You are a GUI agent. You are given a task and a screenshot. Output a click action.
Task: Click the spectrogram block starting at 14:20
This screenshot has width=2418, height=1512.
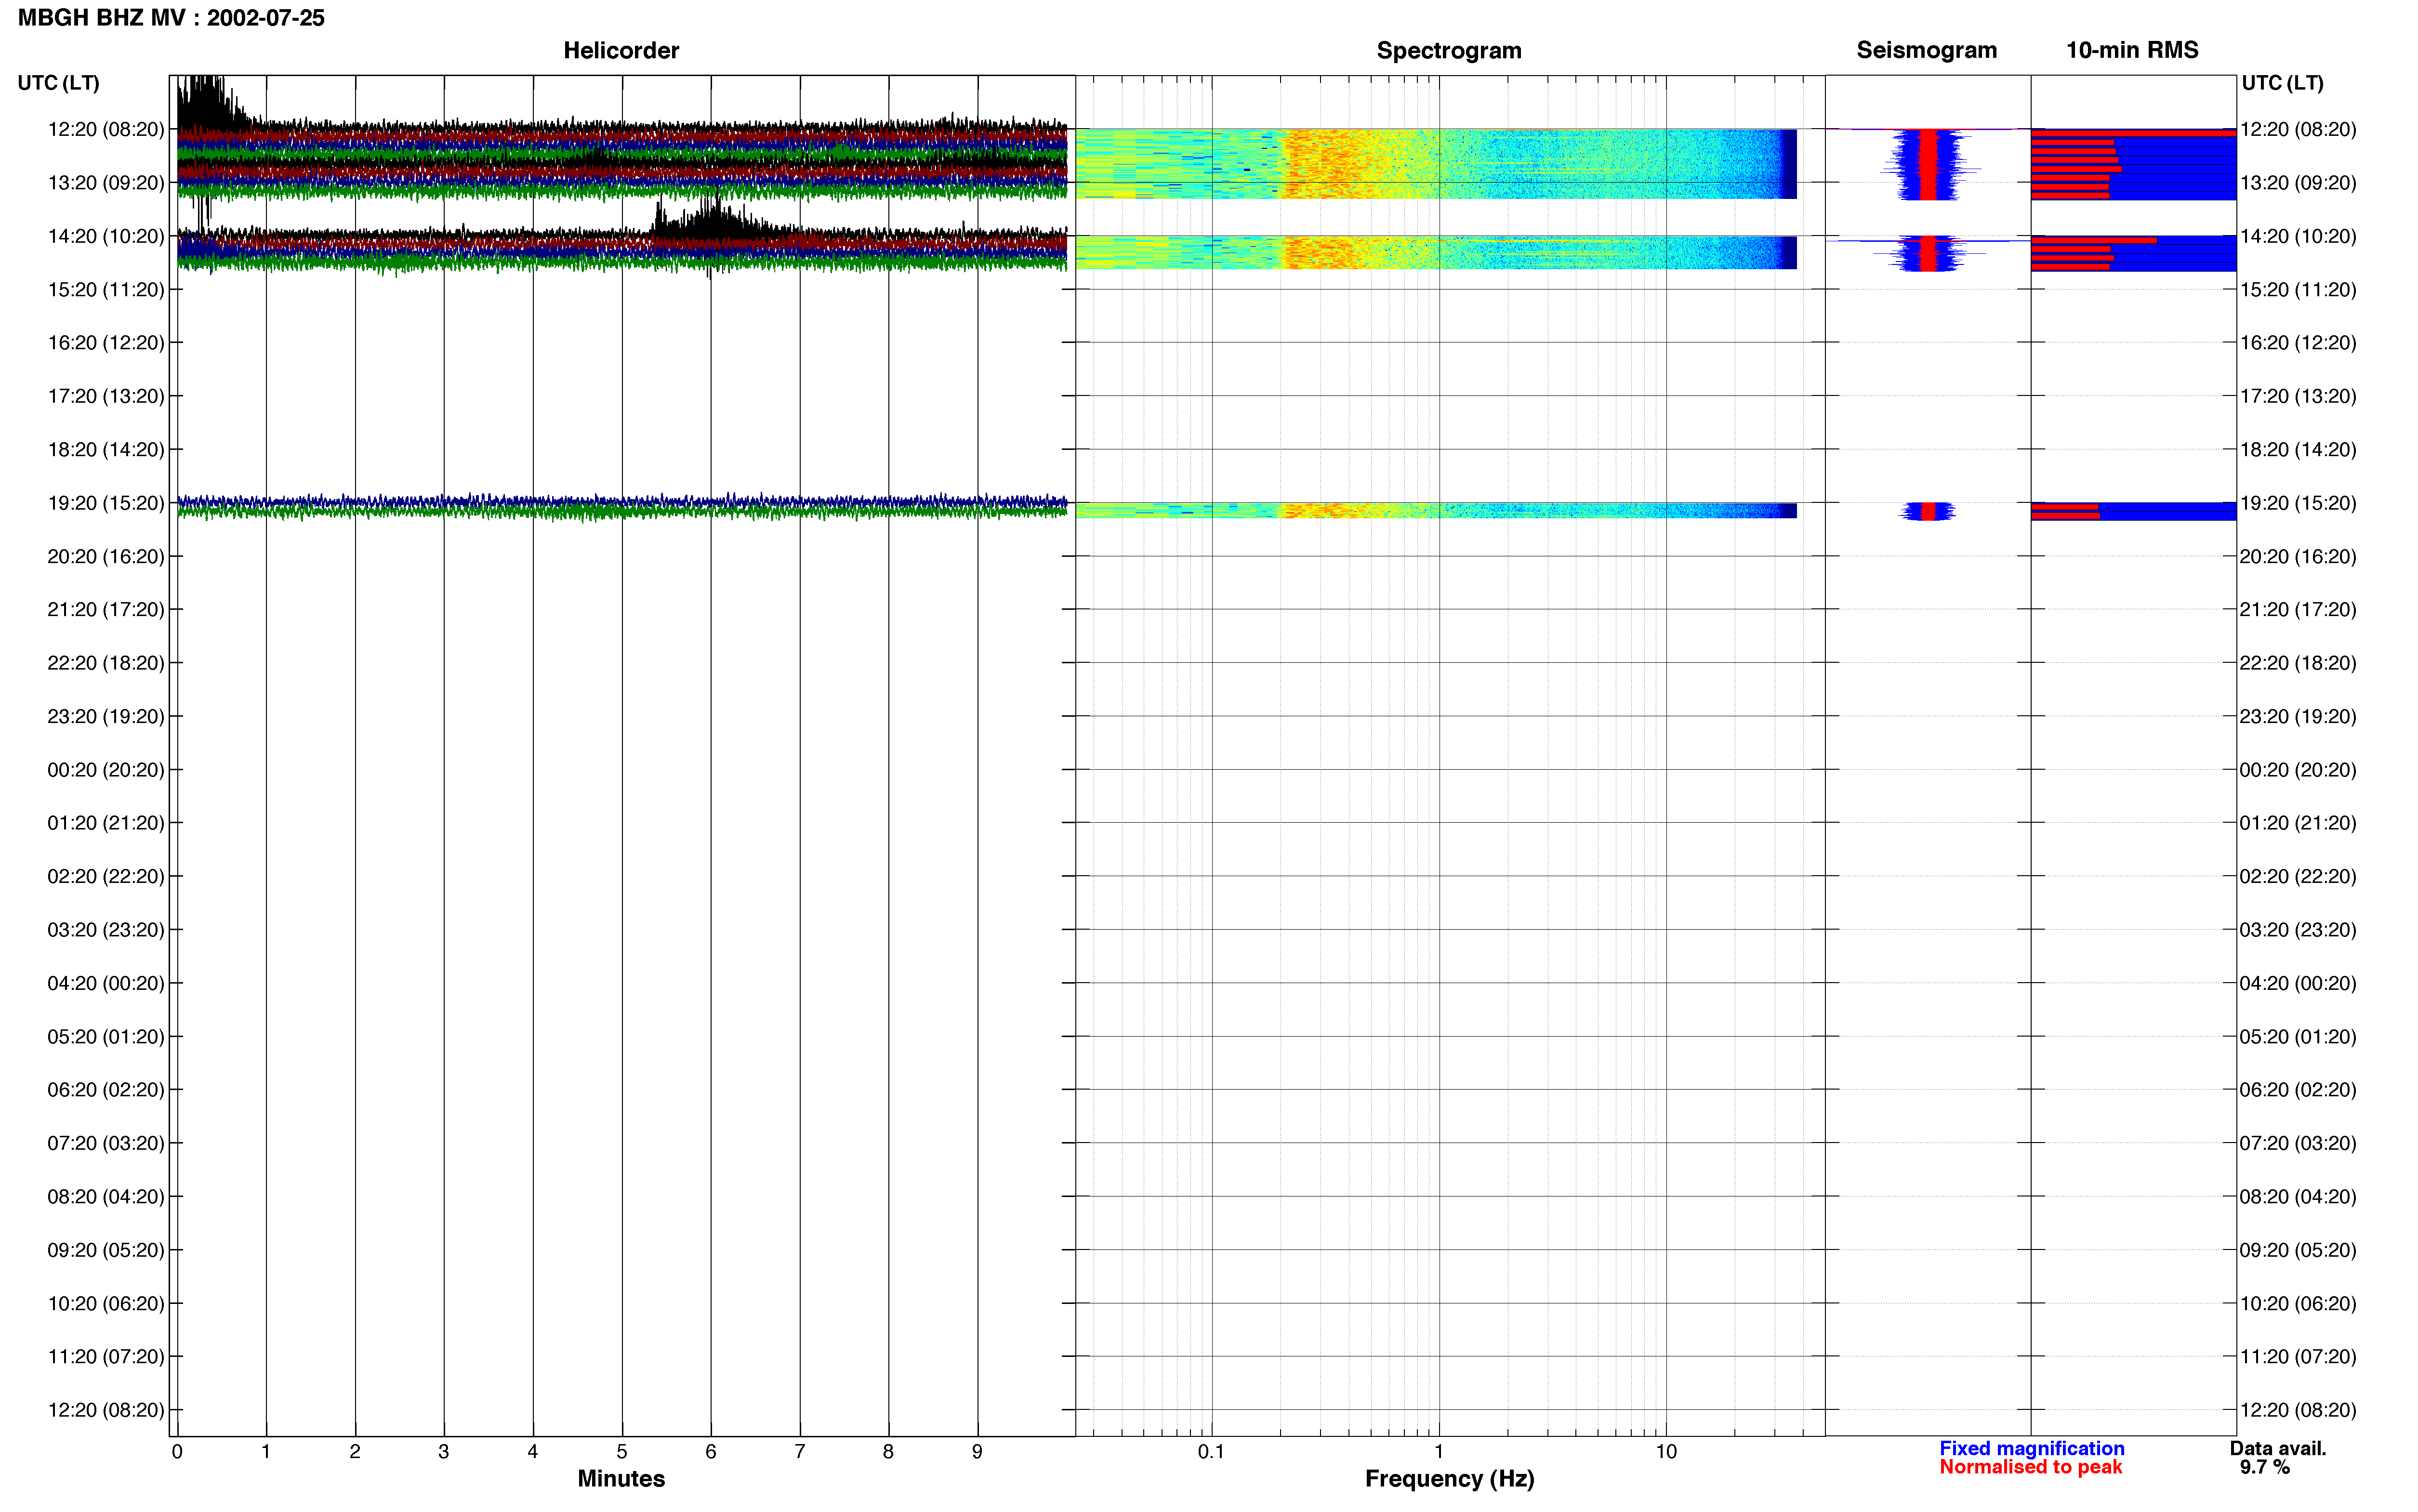(x=1436, y=252)
